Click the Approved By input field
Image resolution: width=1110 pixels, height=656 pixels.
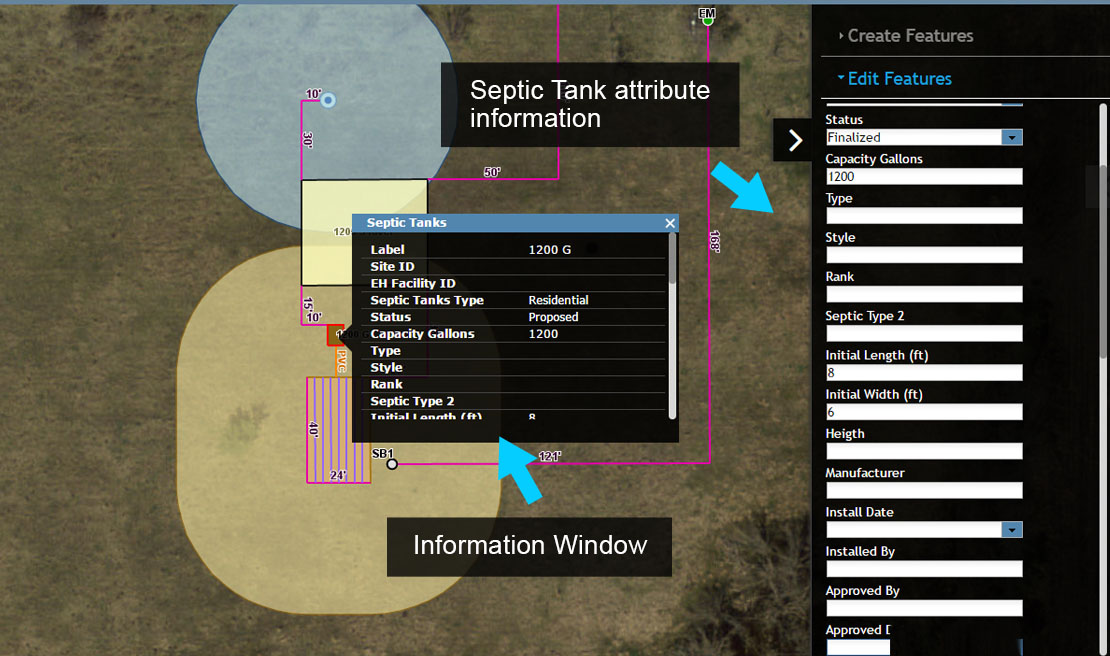(923, 608)
